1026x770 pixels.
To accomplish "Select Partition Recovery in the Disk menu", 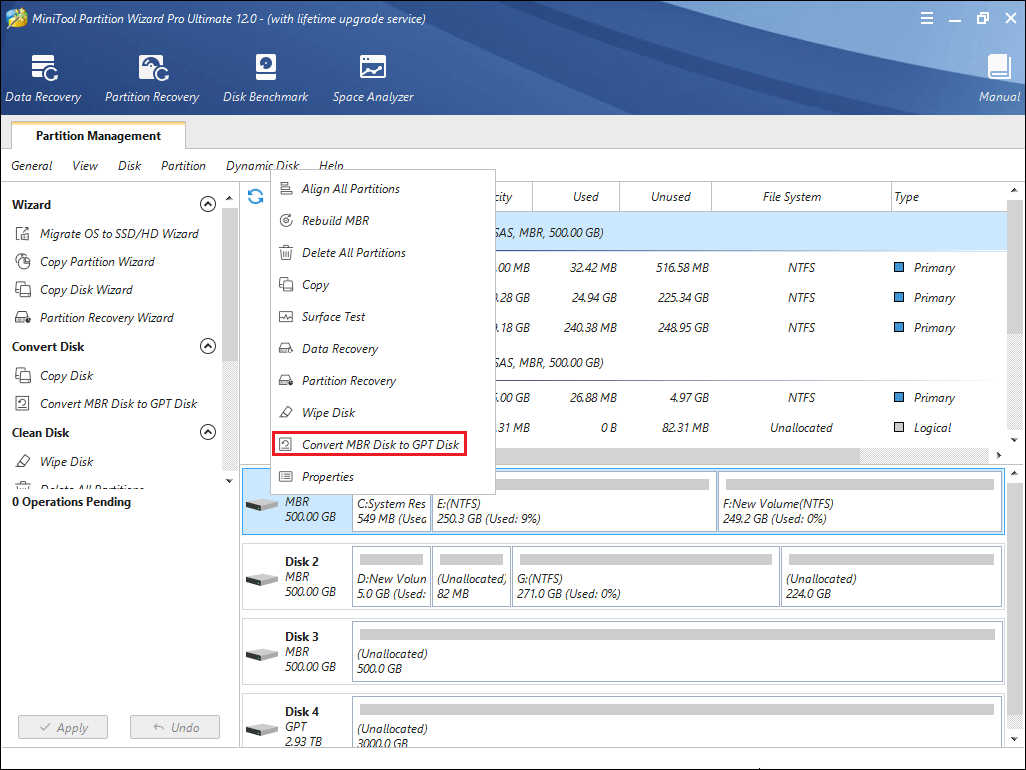I will point(383,381).
